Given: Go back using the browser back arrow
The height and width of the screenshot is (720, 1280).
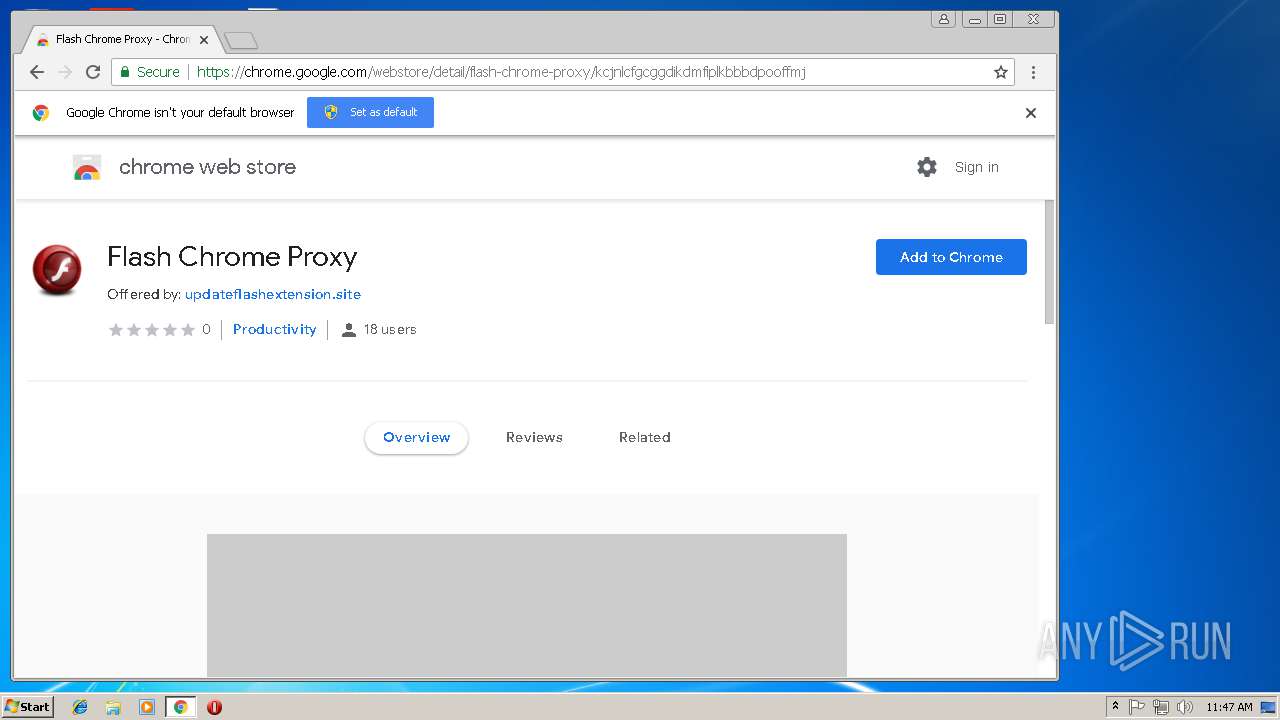Looking at the screenshot, I should (x=37, y=72).
